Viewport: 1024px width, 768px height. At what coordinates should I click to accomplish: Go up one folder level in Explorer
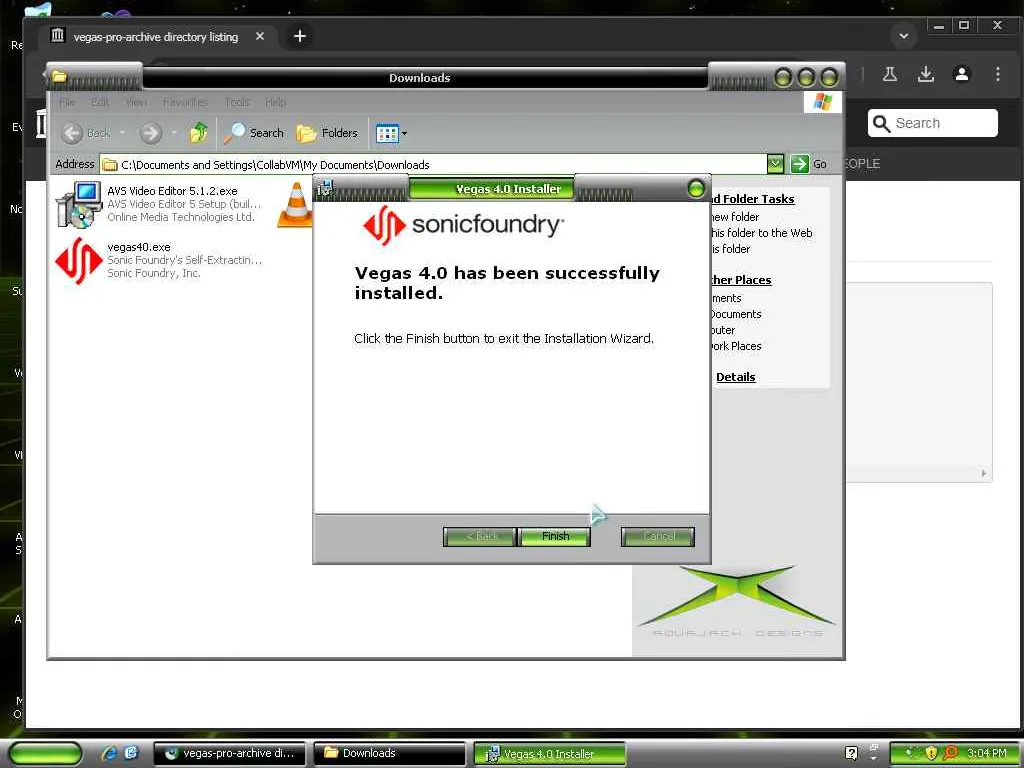(x=199, y=133)
